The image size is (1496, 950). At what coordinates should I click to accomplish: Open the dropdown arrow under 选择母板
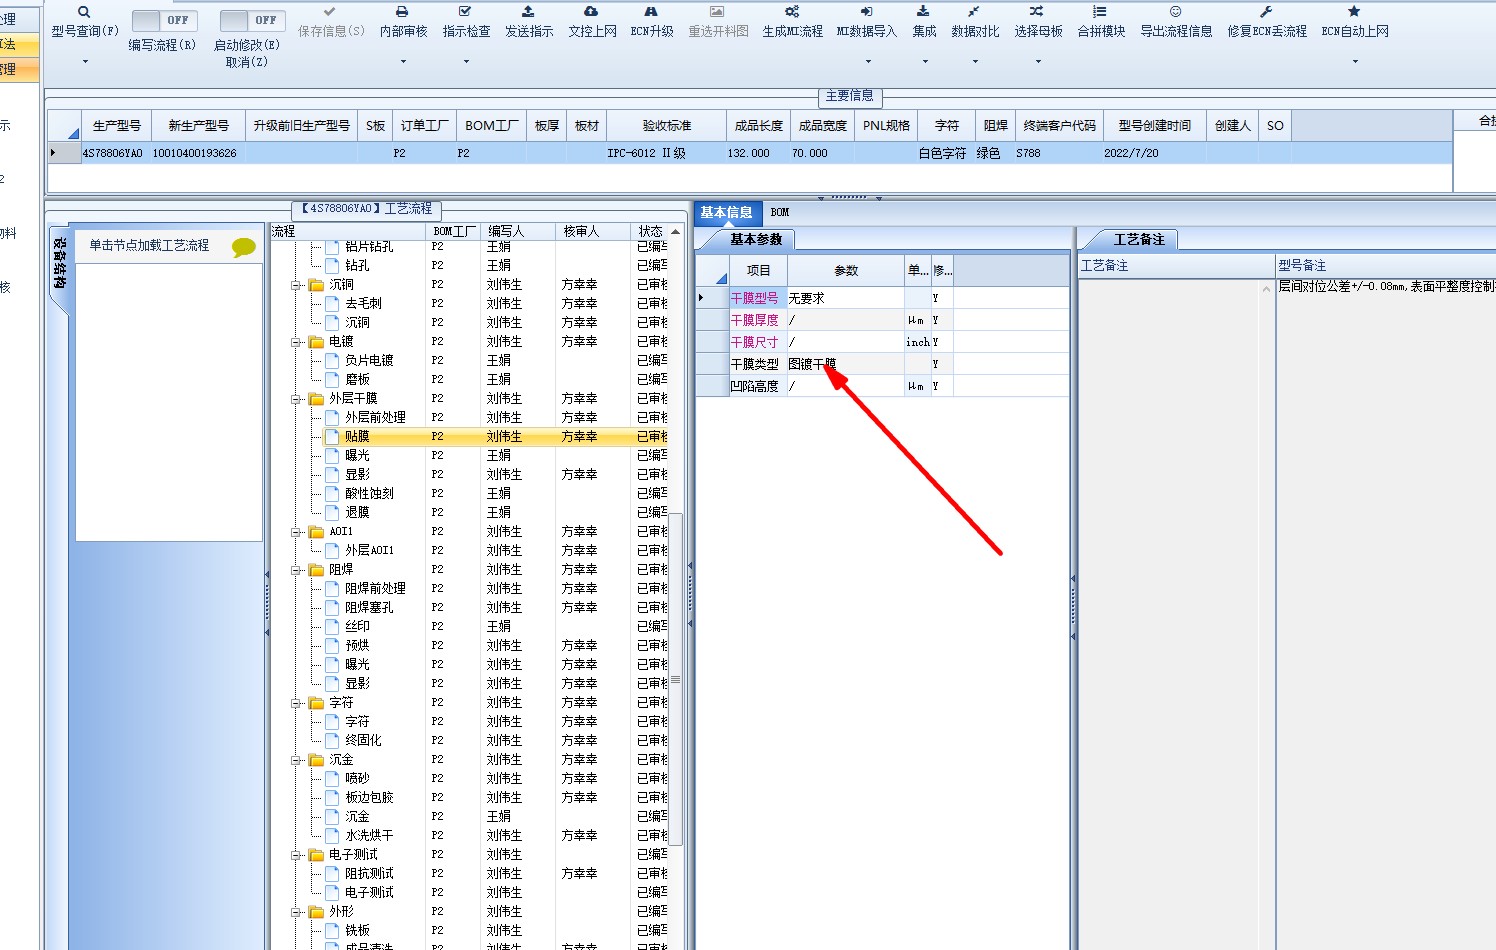tap(1037, 62)
